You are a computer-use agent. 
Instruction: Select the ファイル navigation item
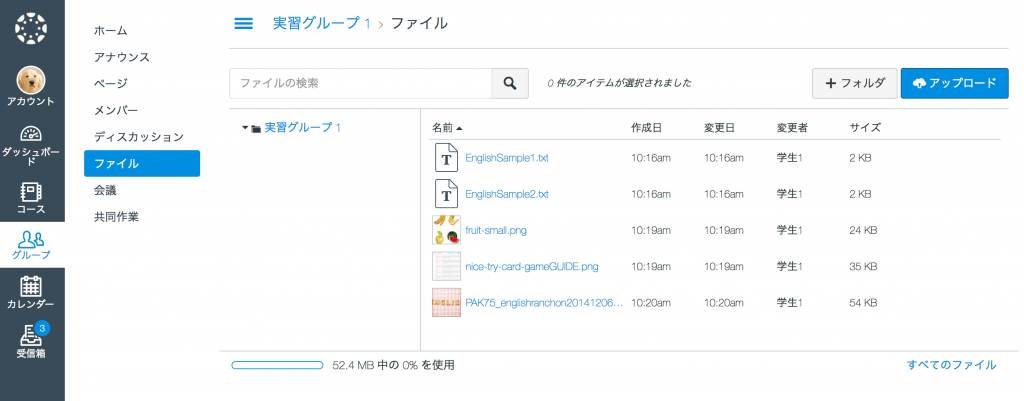(142, 163)
